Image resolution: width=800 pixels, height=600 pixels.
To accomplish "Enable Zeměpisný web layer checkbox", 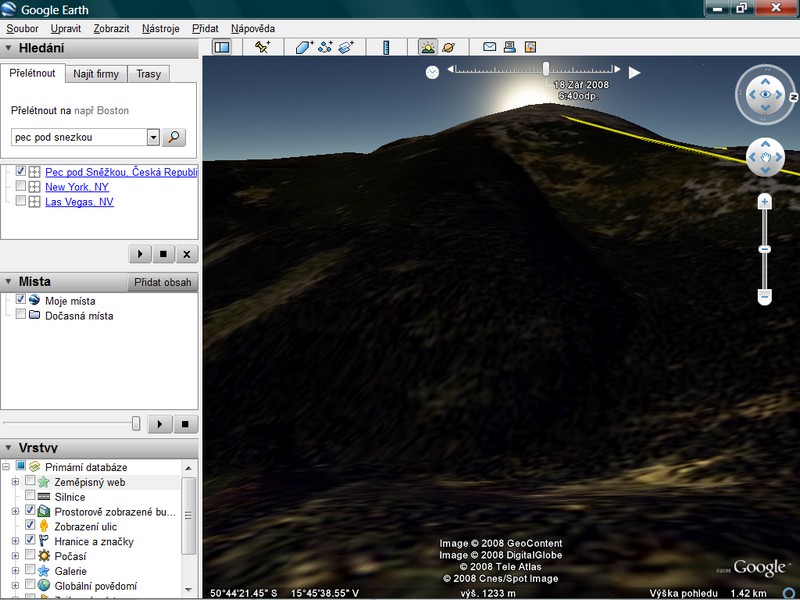I will [30, 481].
